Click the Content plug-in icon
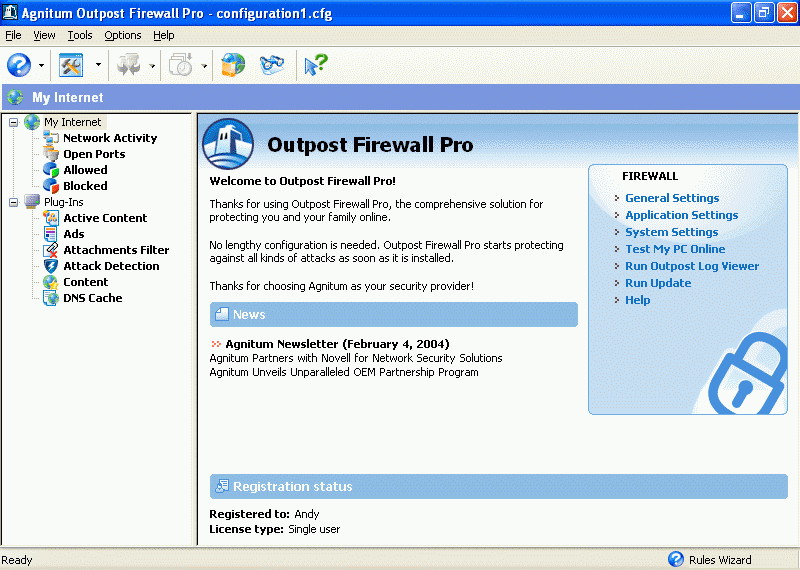The image size is (800, 570). point(51,282)
